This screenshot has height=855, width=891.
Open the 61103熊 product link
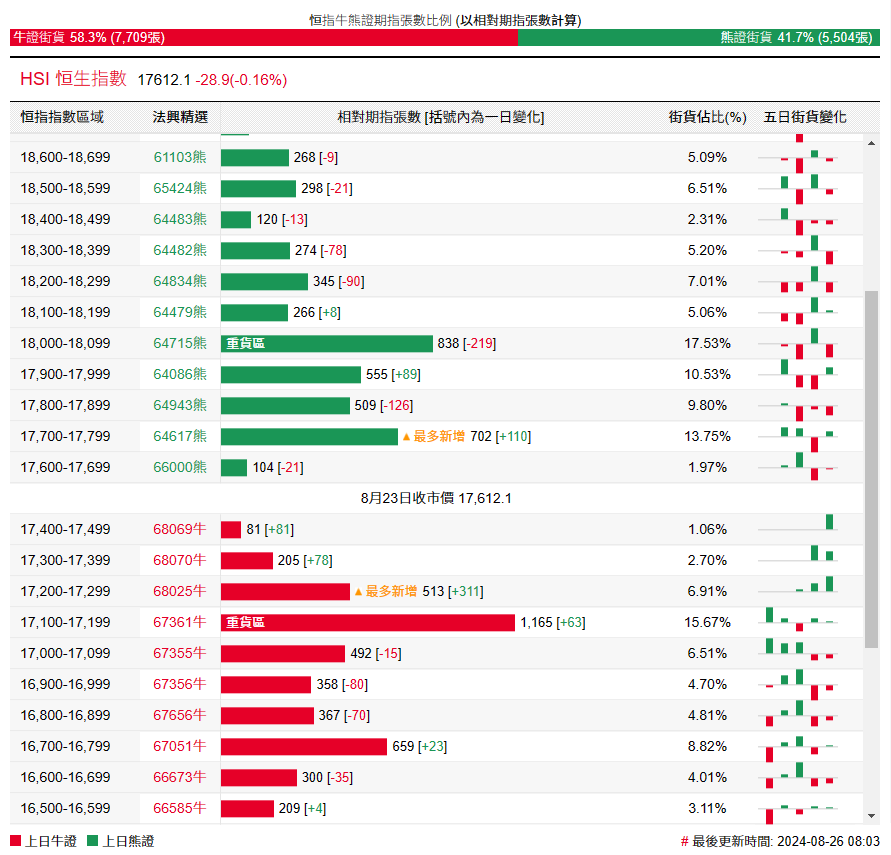click(180, 158)
